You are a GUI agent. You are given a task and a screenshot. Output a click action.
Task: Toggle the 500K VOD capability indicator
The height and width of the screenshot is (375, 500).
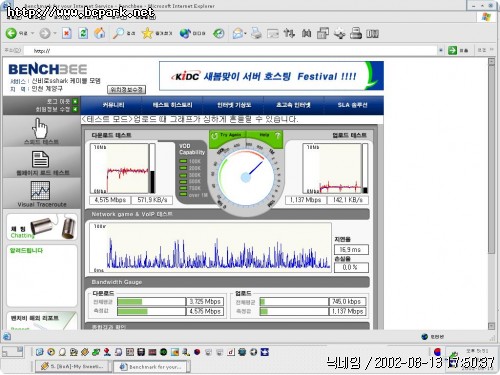(183, 182)
